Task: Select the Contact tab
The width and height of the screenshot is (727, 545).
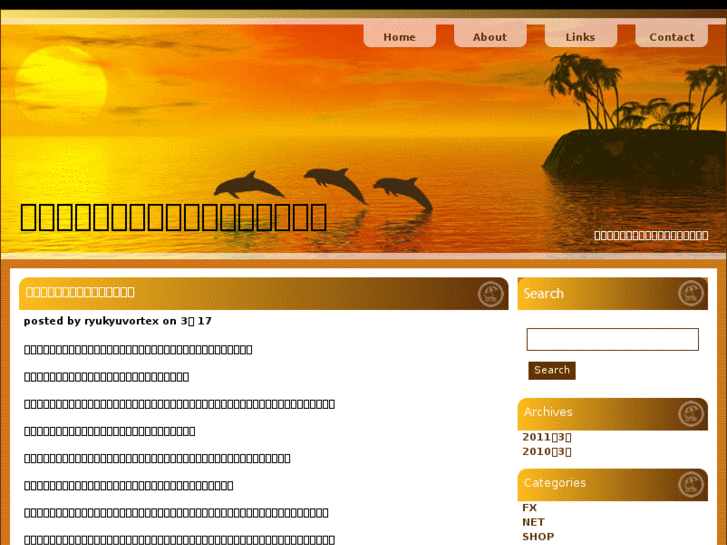Action: point(671,37)
